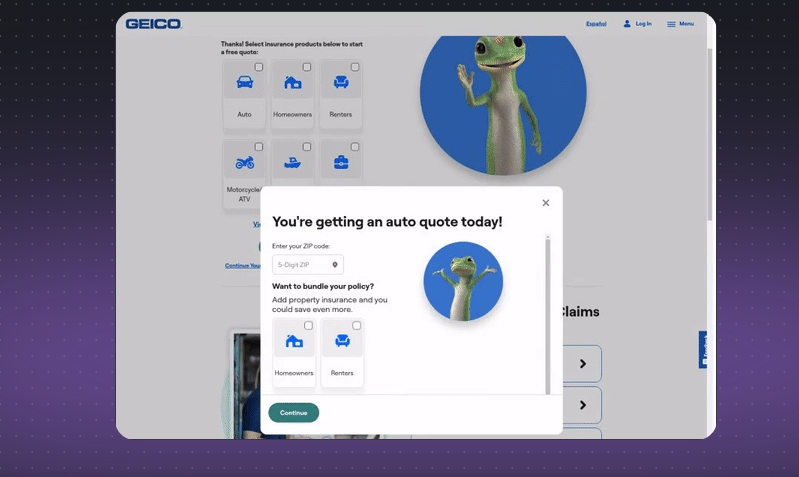Viewport: 799px width, 477px height.
Task: Expand the first claims chevron arrow
Action: point(582,364)
